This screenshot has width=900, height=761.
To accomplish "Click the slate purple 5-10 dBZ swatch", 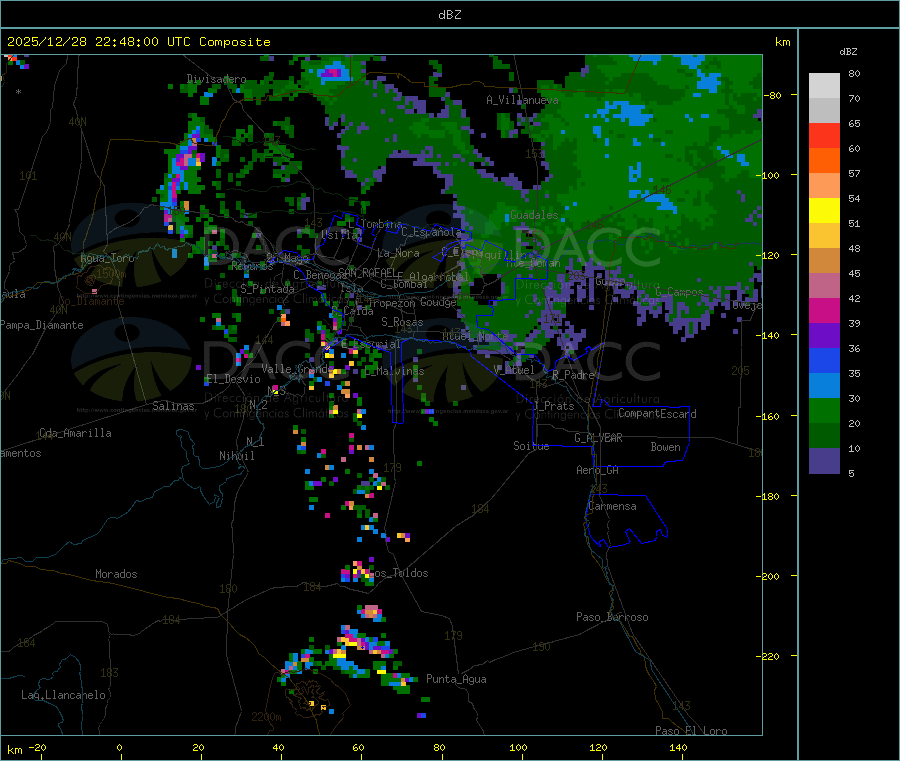I will (824, 461).
